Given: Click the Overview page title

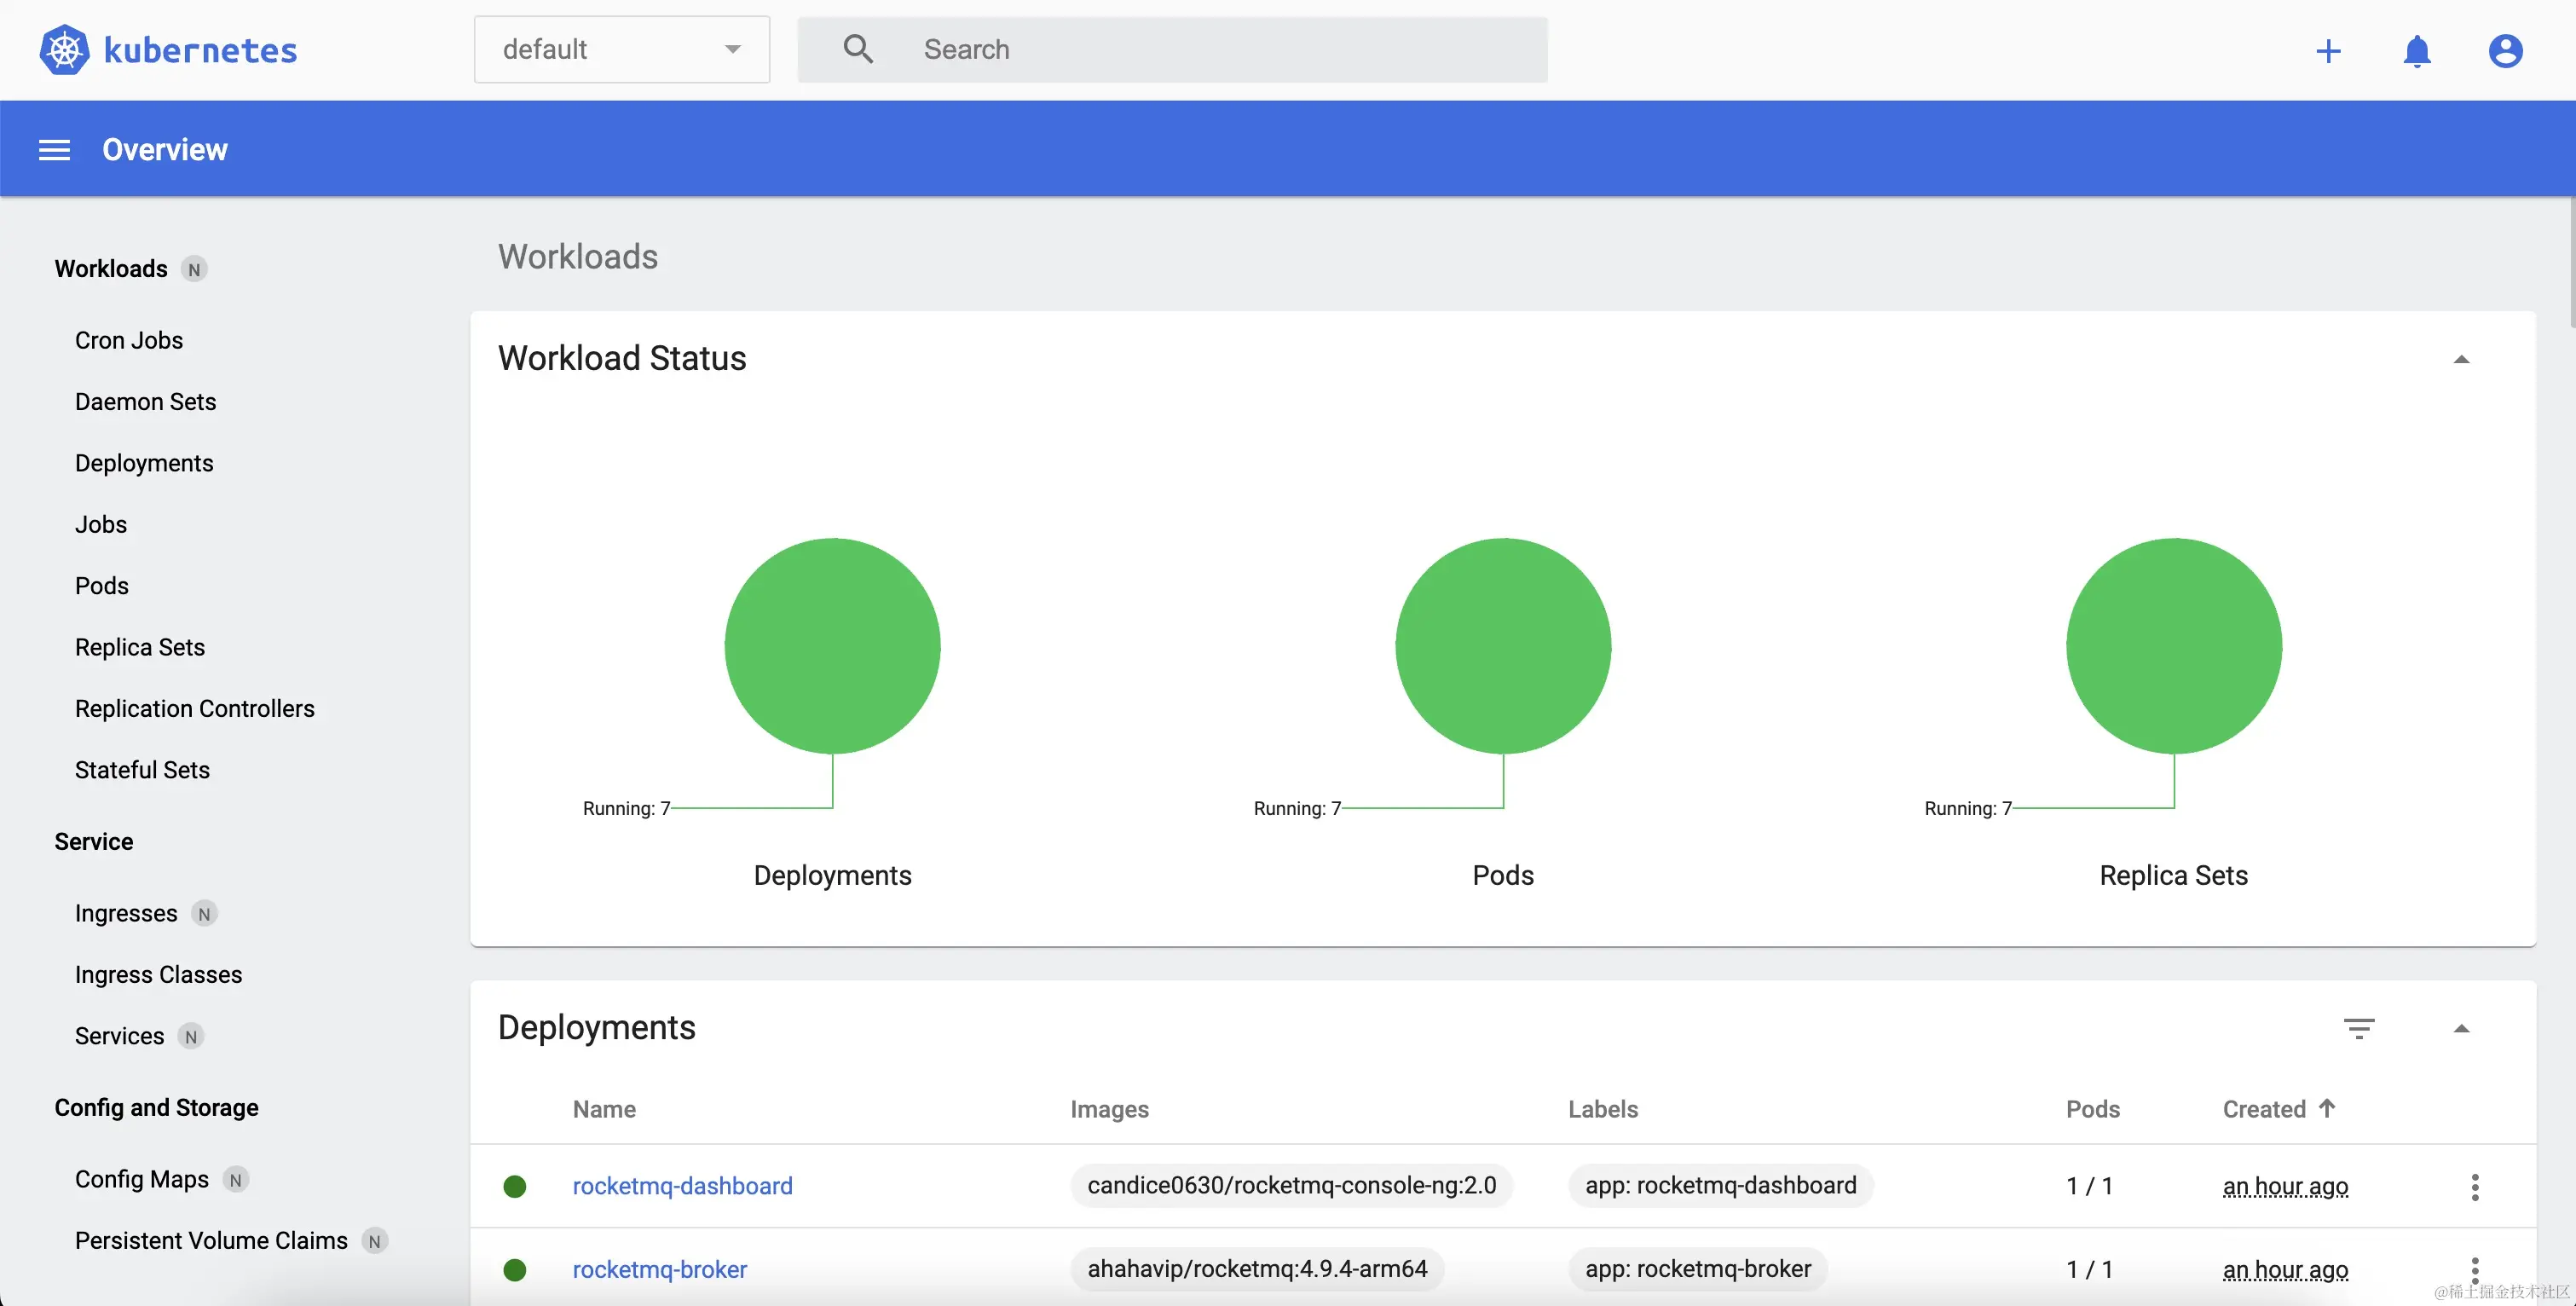Looking at the screenshot, I should (165, 150).
